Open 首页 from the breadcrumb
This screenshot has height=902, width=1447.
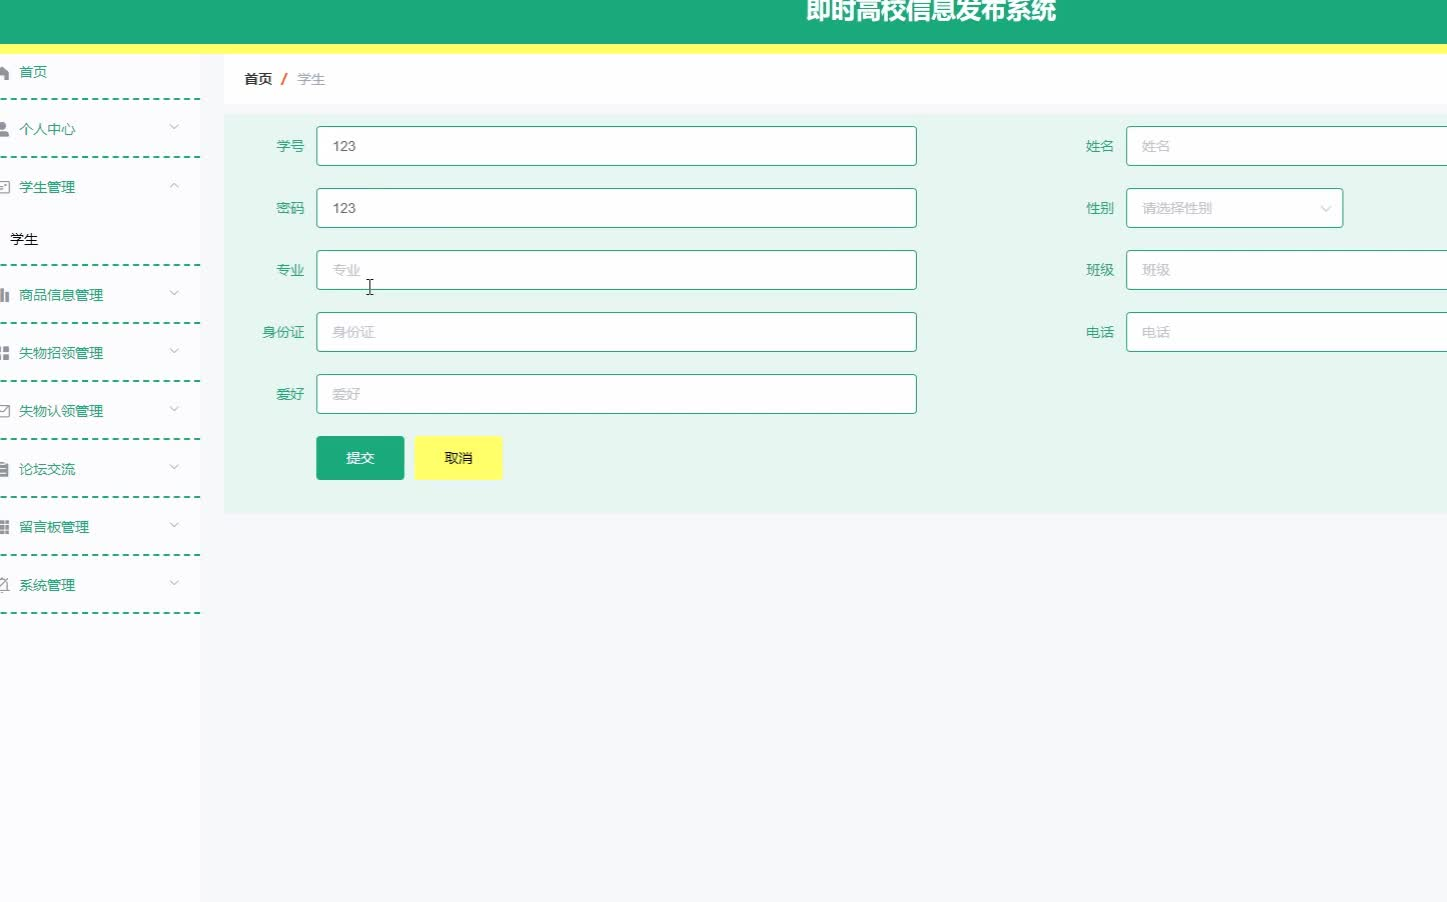(x=257, y=78)
